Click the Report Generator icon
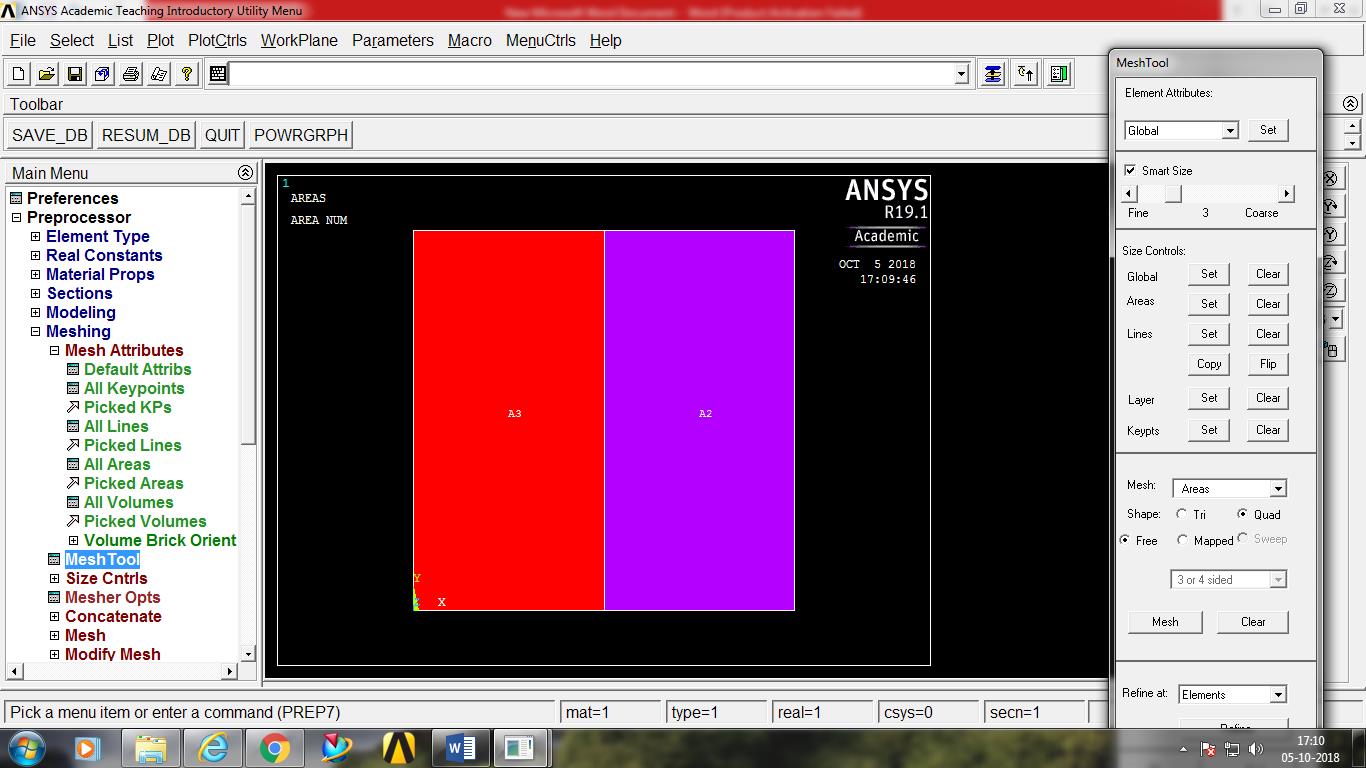 [x=159, y=74]
